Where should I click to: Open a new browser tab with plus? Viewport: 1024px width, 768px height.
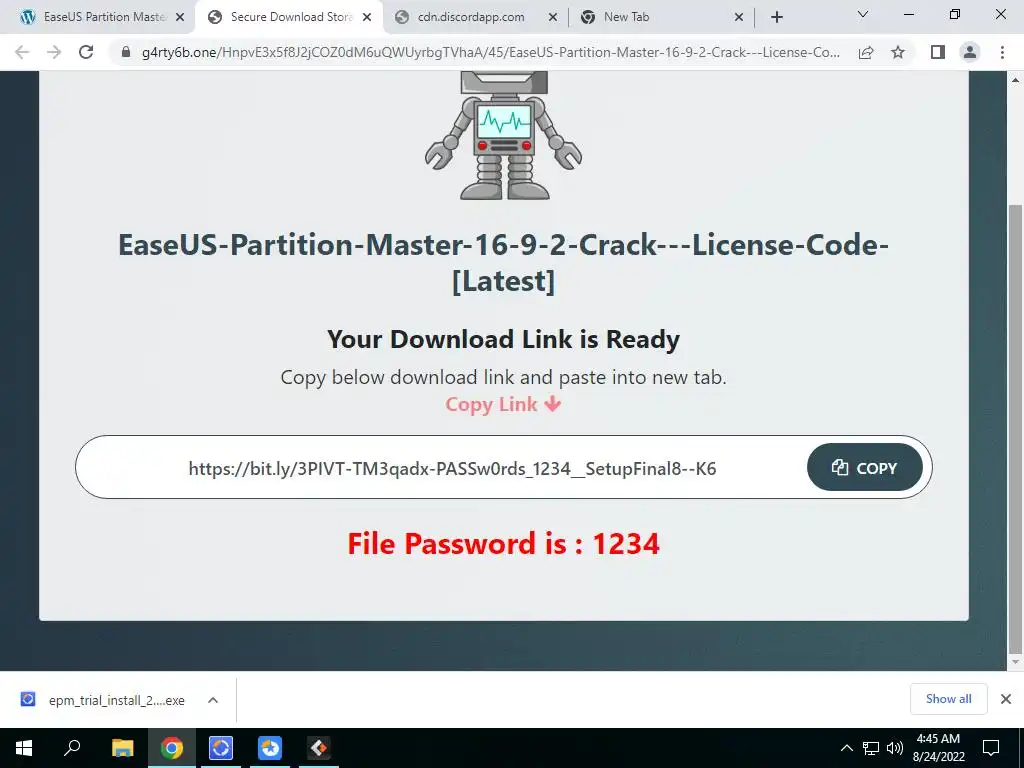point(776,18)
